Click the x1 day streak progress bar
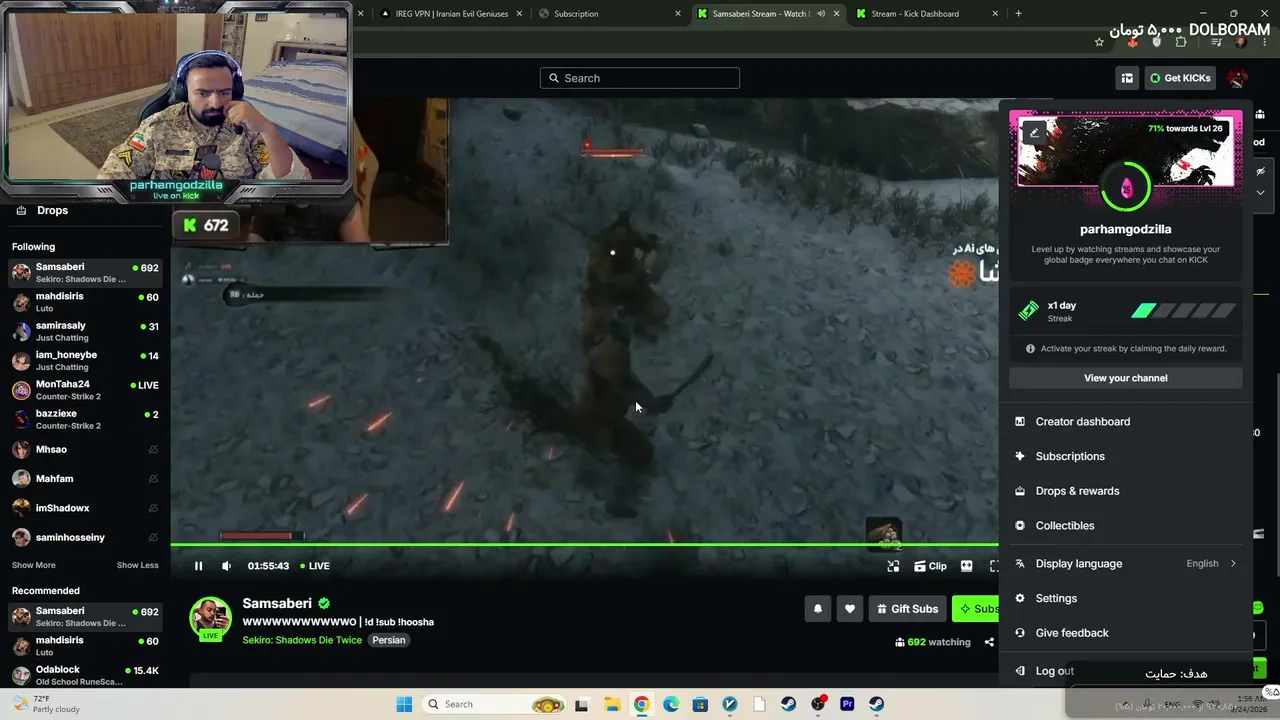The image size is (1280, 720). [1184, 312]
